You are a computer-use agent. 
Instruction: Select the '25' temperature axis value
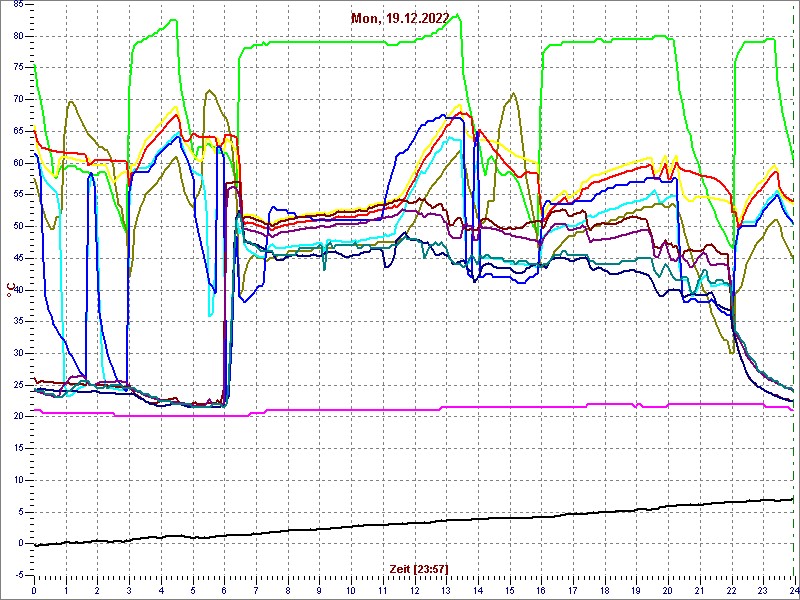[18, 385]
